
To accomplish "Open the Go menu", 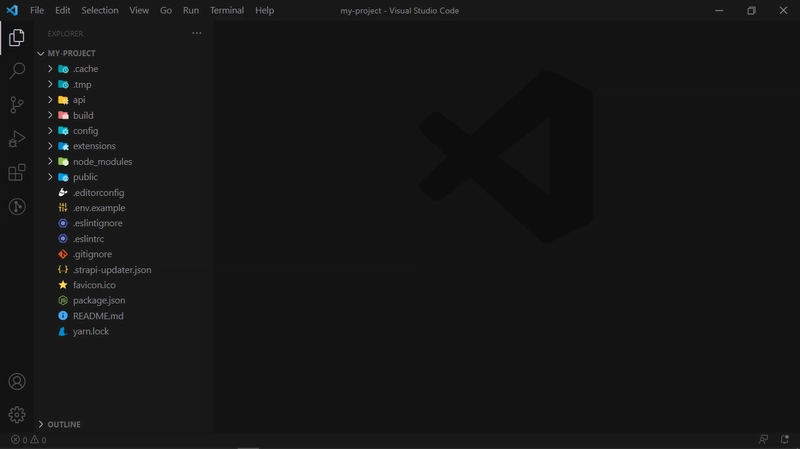I will pos(166,10).
